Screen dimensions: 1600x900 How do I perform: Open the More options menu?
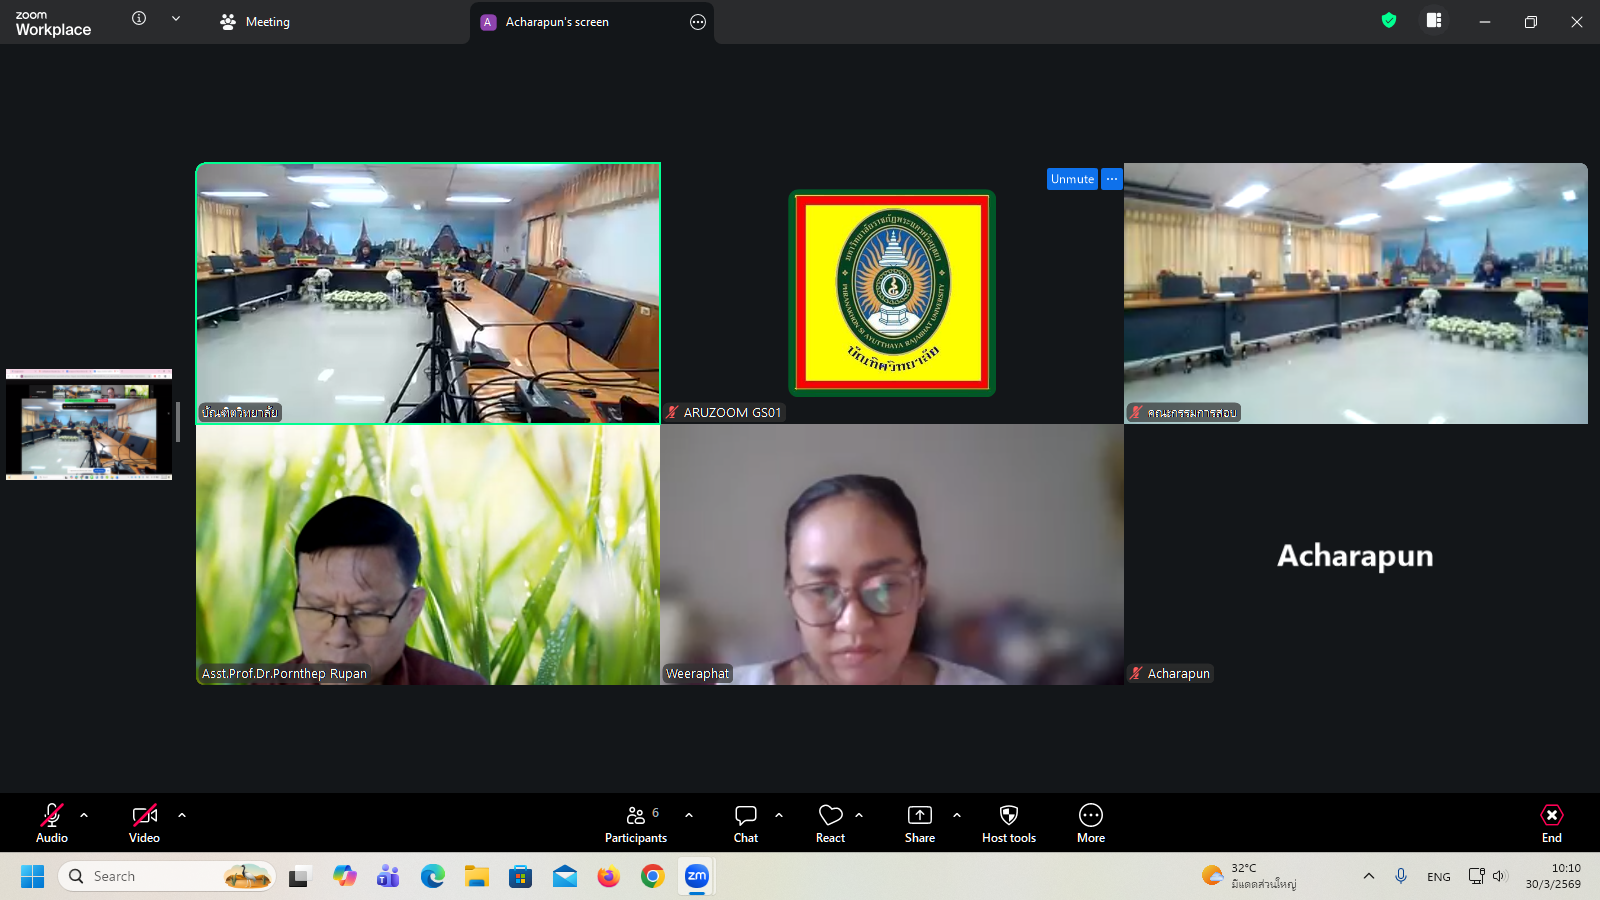1090,823
